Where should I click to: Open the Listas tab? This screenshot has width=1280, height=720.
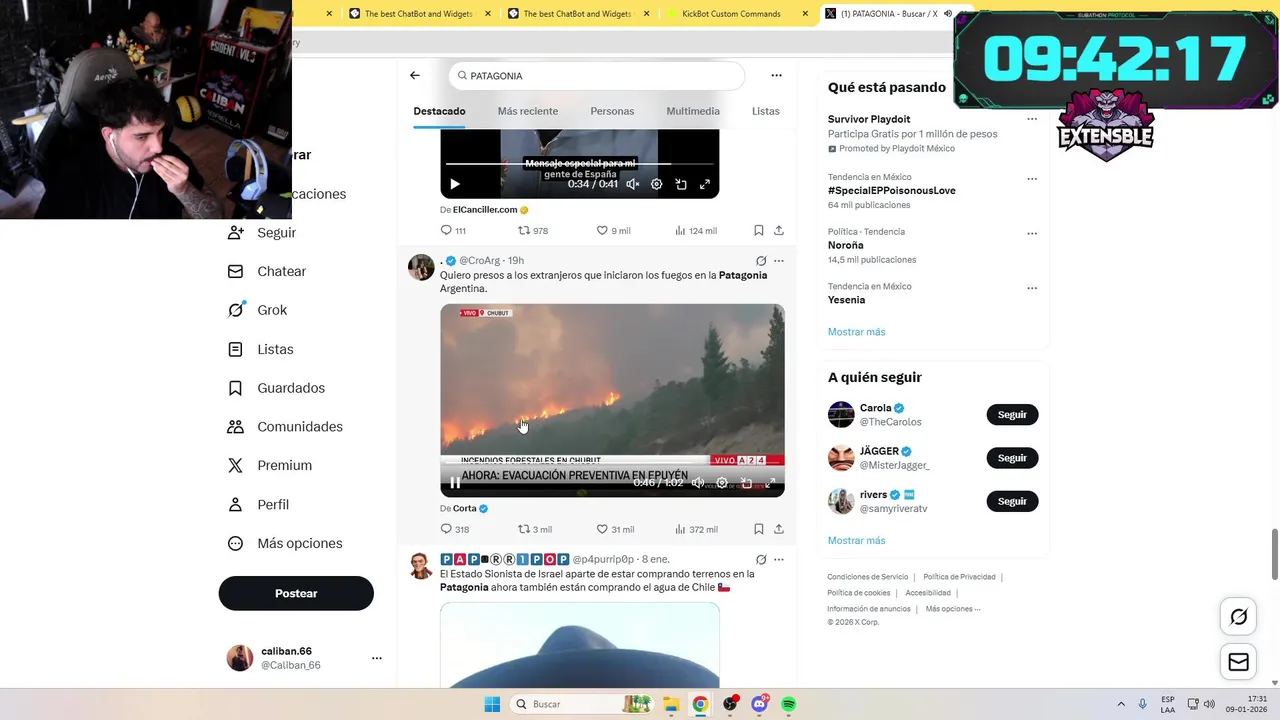pos(765,111)
